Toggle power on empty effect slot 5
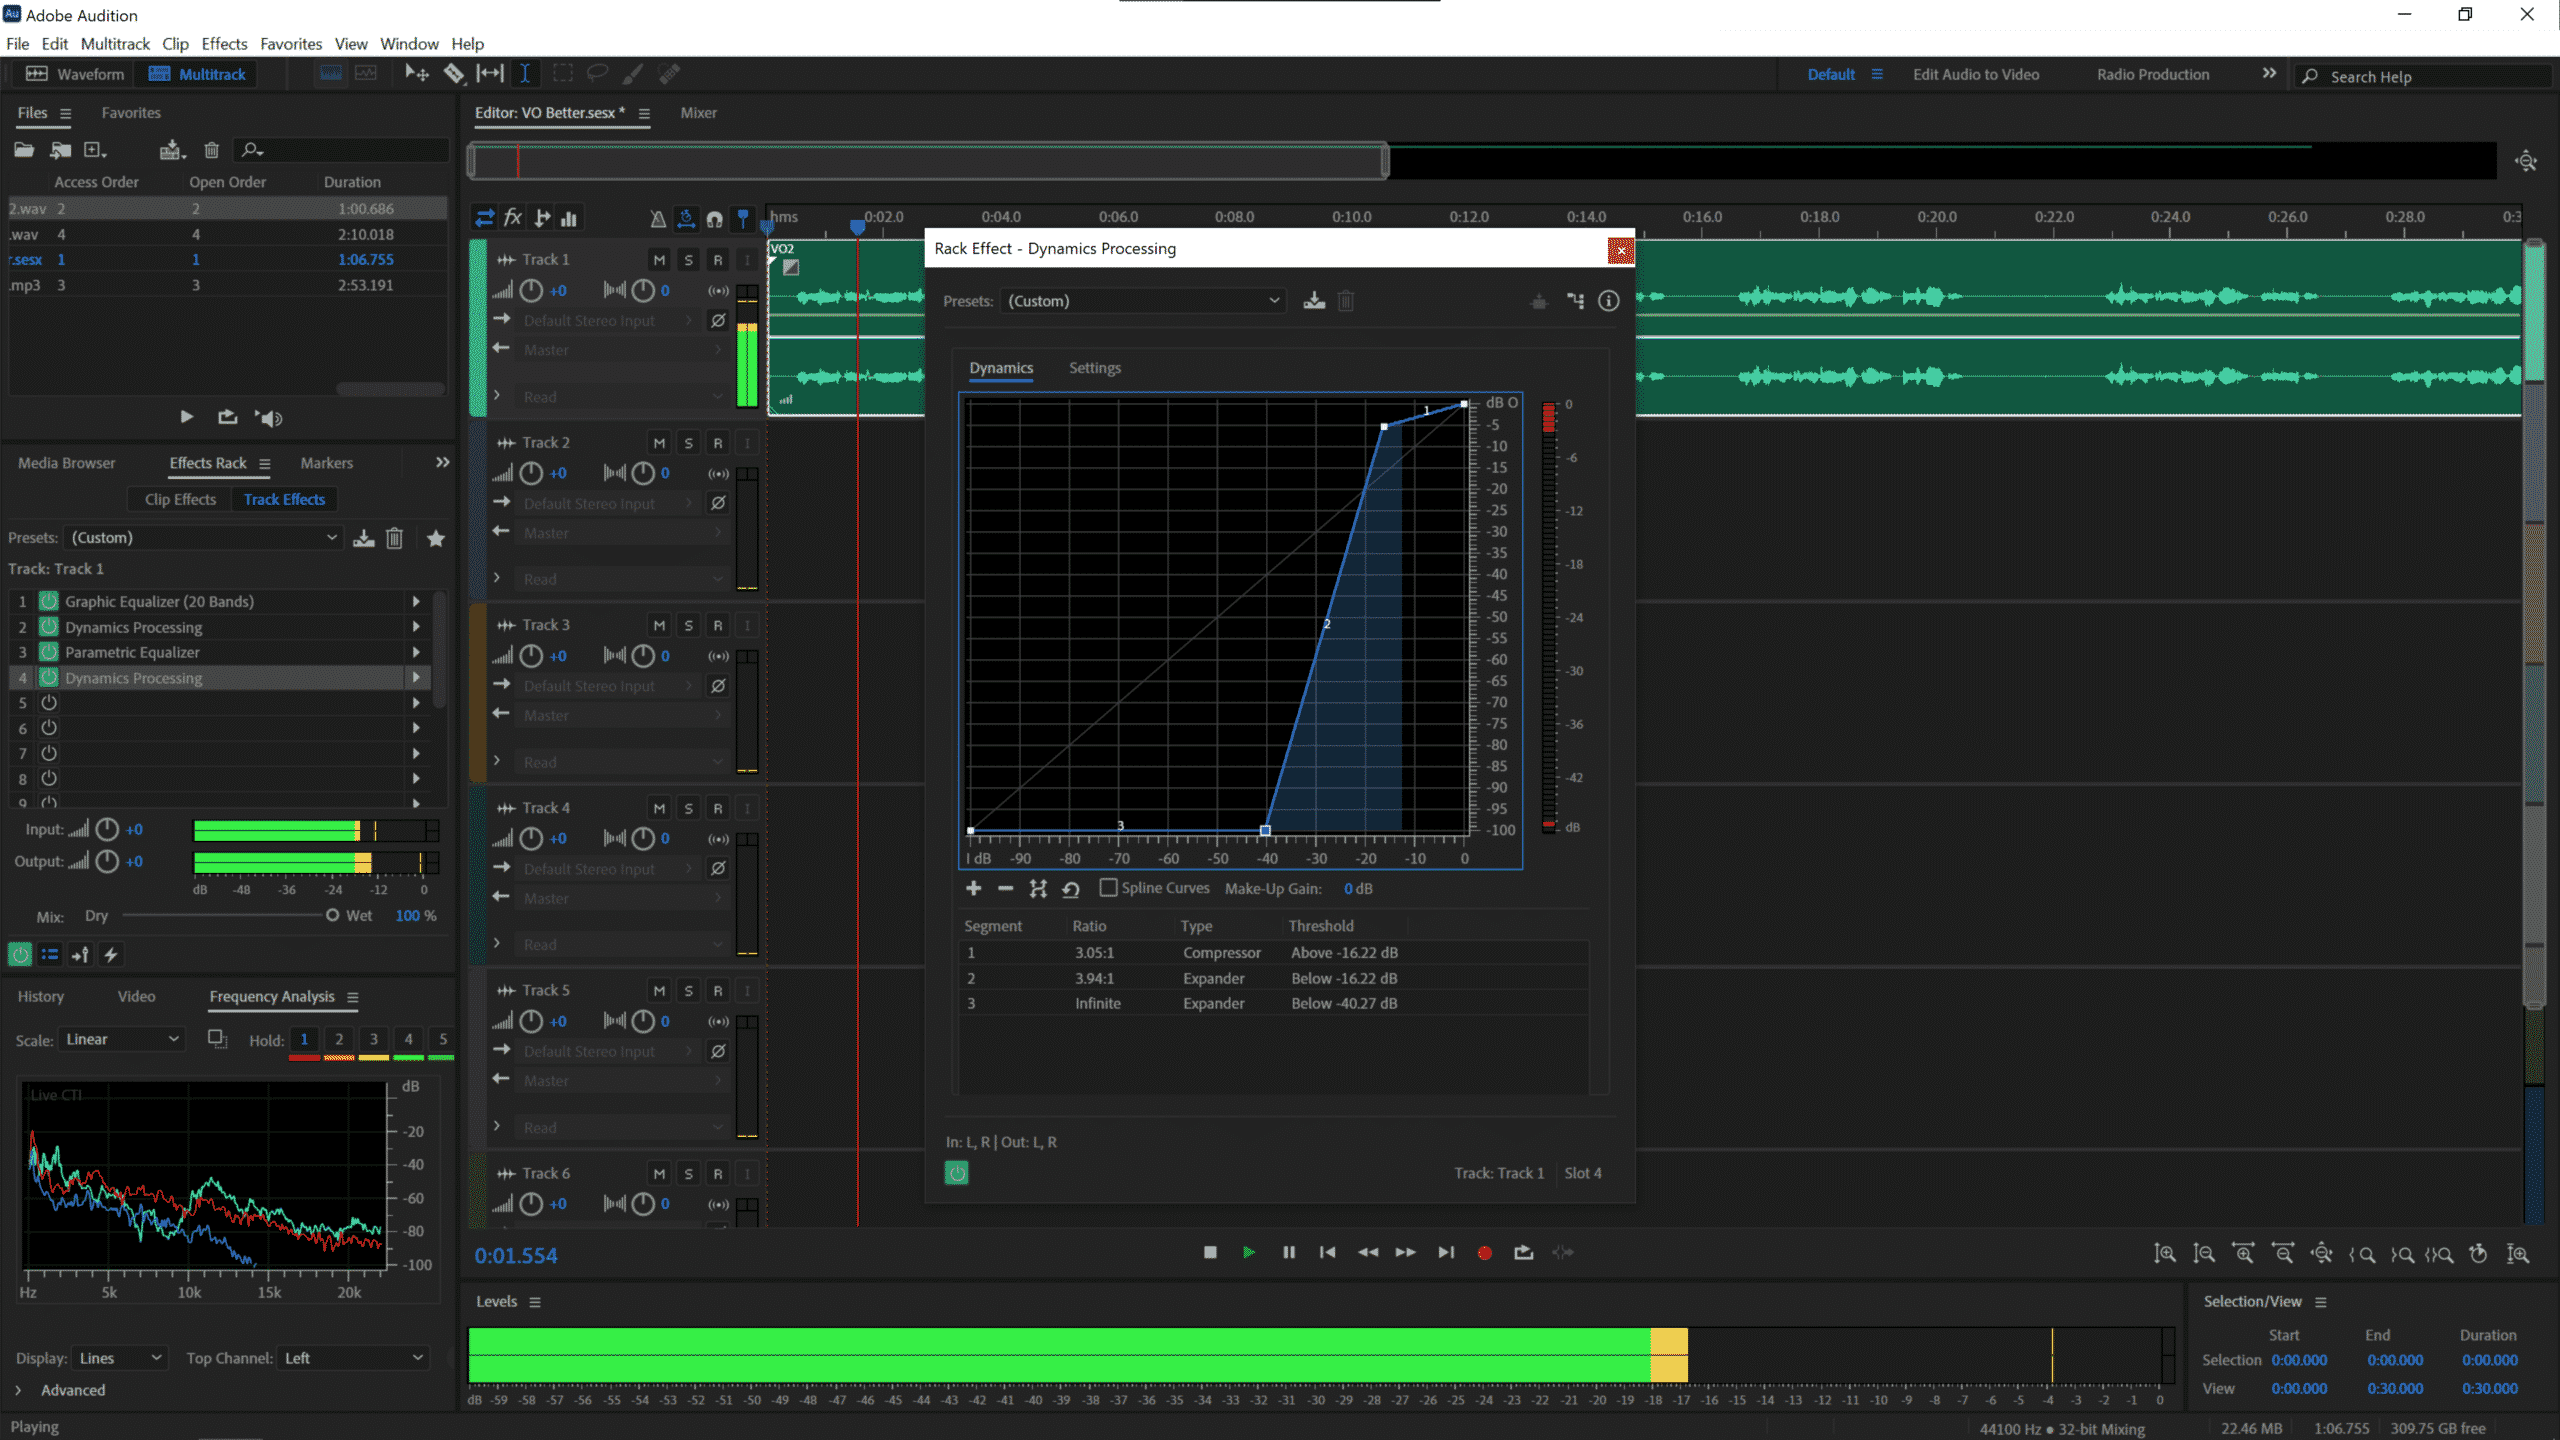This screenshot has height=1440, width=2560. point(48,703)
